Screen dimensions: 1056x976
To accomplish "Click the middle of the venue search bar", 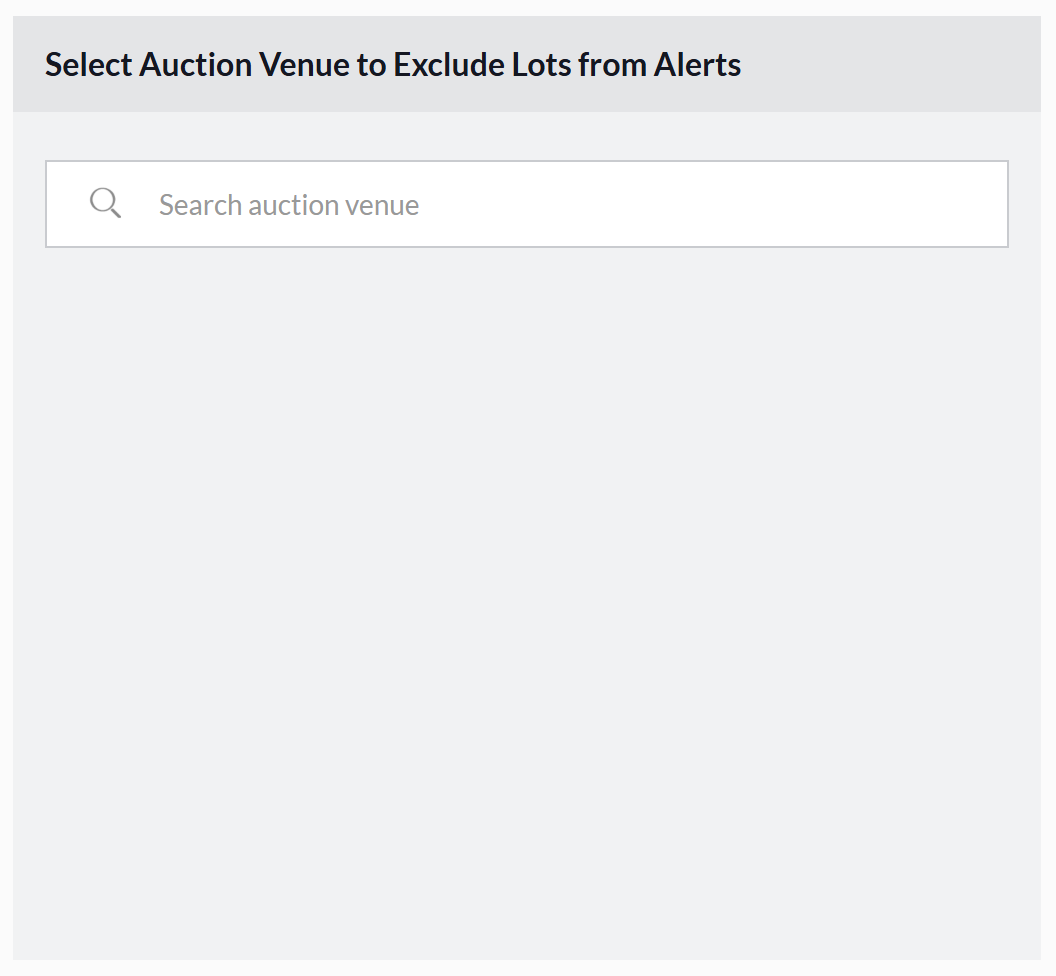I will [527, 204].
